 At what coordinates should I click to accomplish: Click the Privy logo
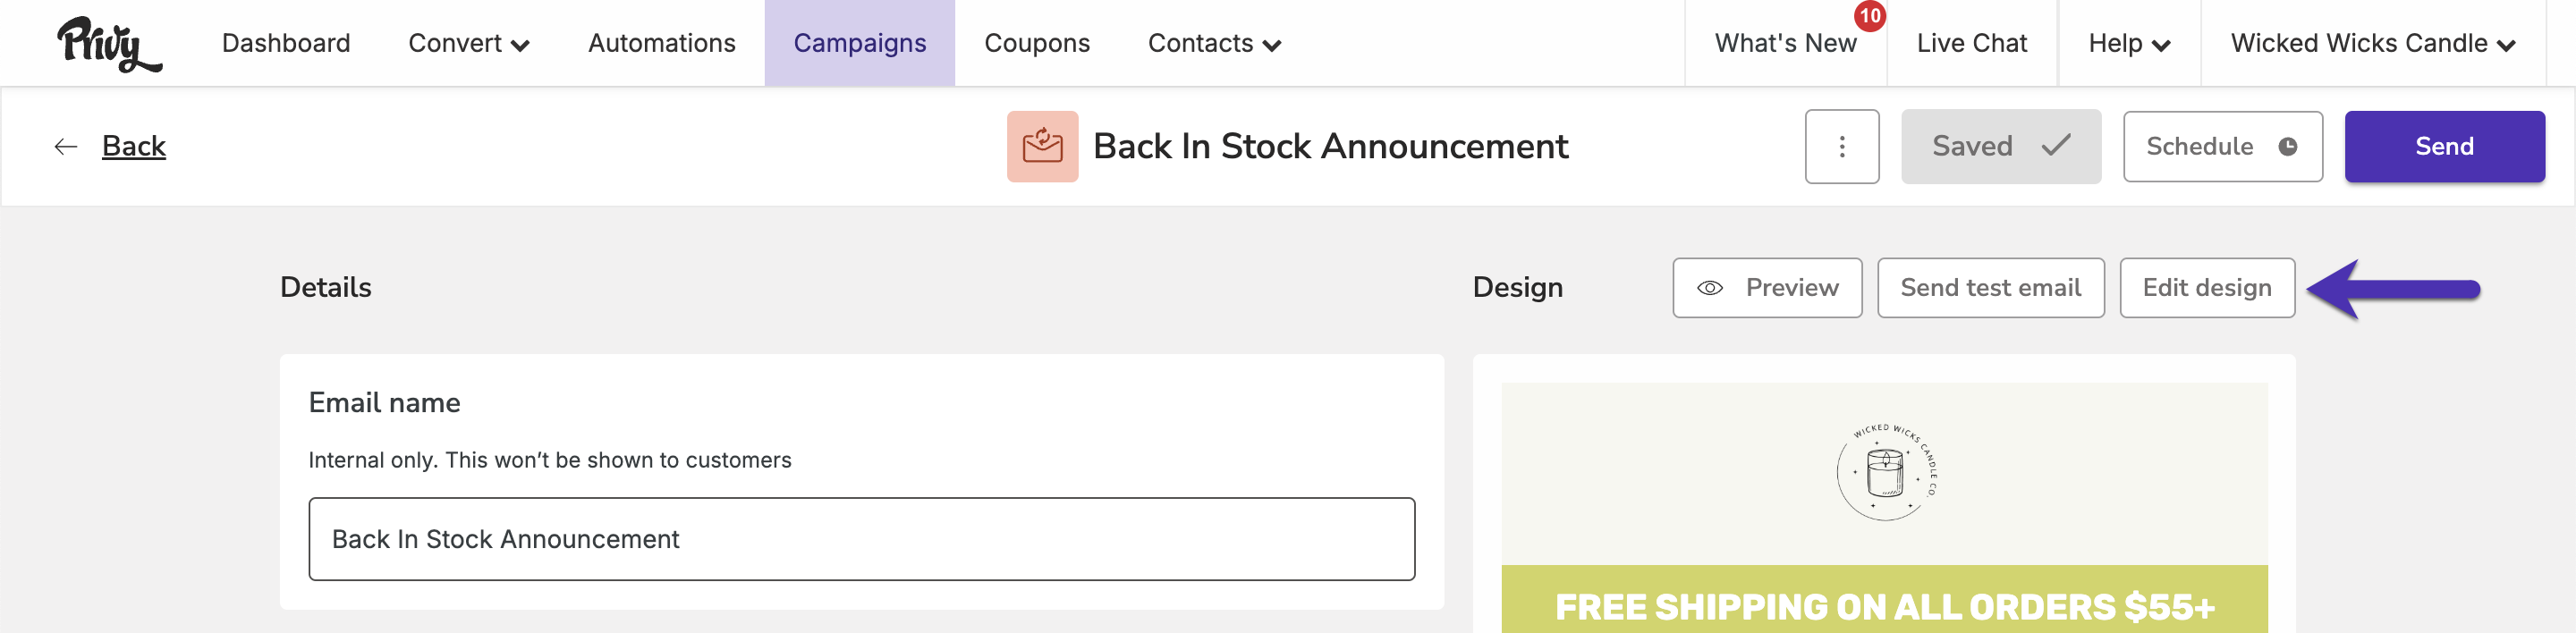(x=109, y=44)
